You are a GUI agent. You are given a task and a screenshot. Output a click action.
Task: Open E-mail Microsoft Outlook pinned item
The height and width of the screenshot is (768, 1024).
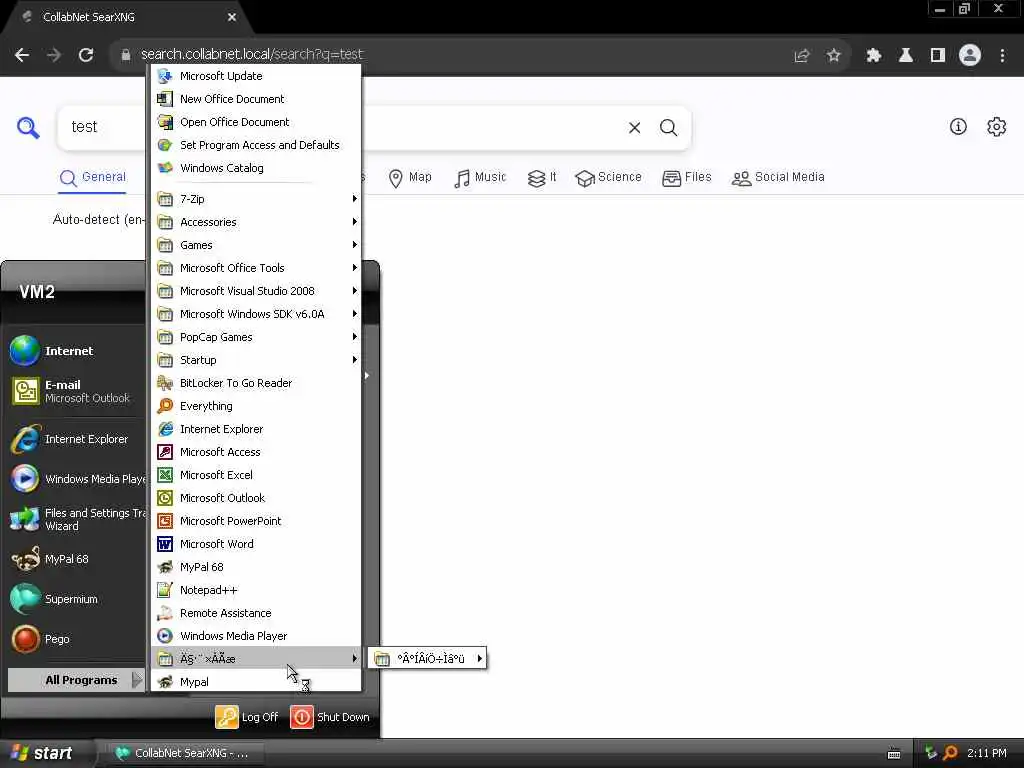click(x=76, y=391)
